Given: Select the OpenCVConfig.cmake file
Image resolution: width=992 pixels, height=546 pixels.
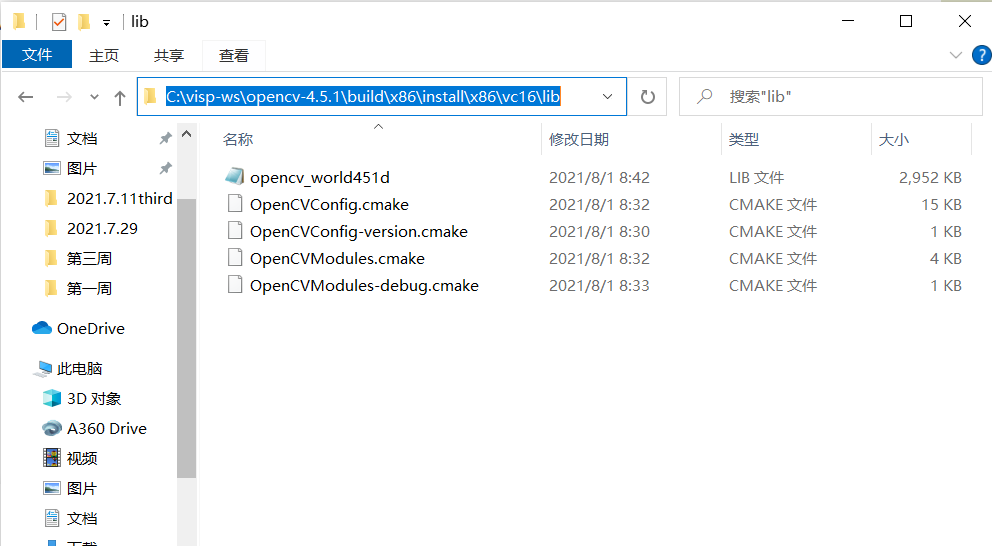Looking at the screenshot, I should [329, 204].
